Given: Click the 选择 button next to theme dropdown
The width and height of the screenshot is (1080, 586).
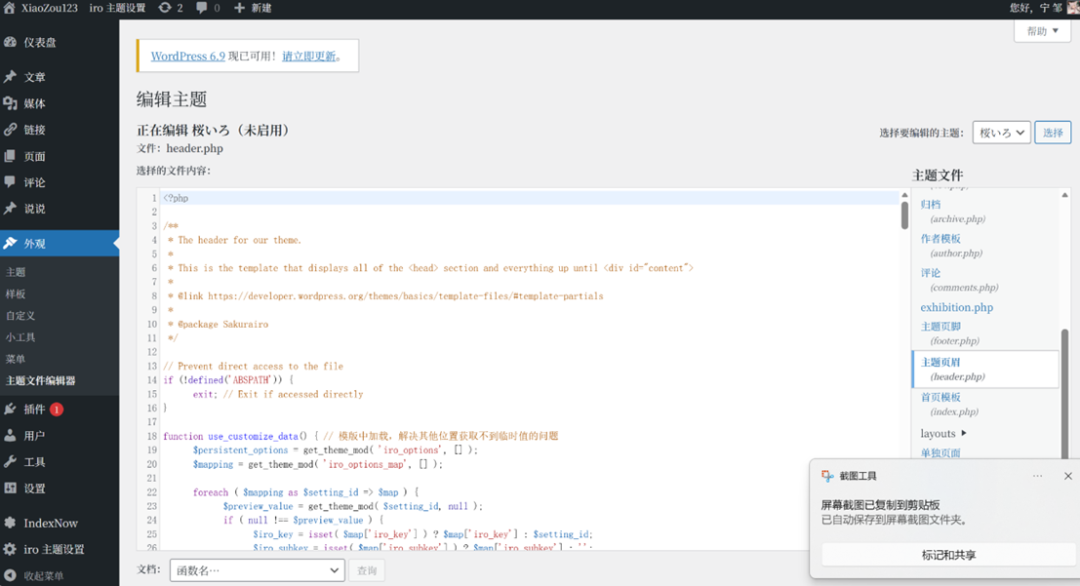Looking at the screenshot, I should point(1052,132).
